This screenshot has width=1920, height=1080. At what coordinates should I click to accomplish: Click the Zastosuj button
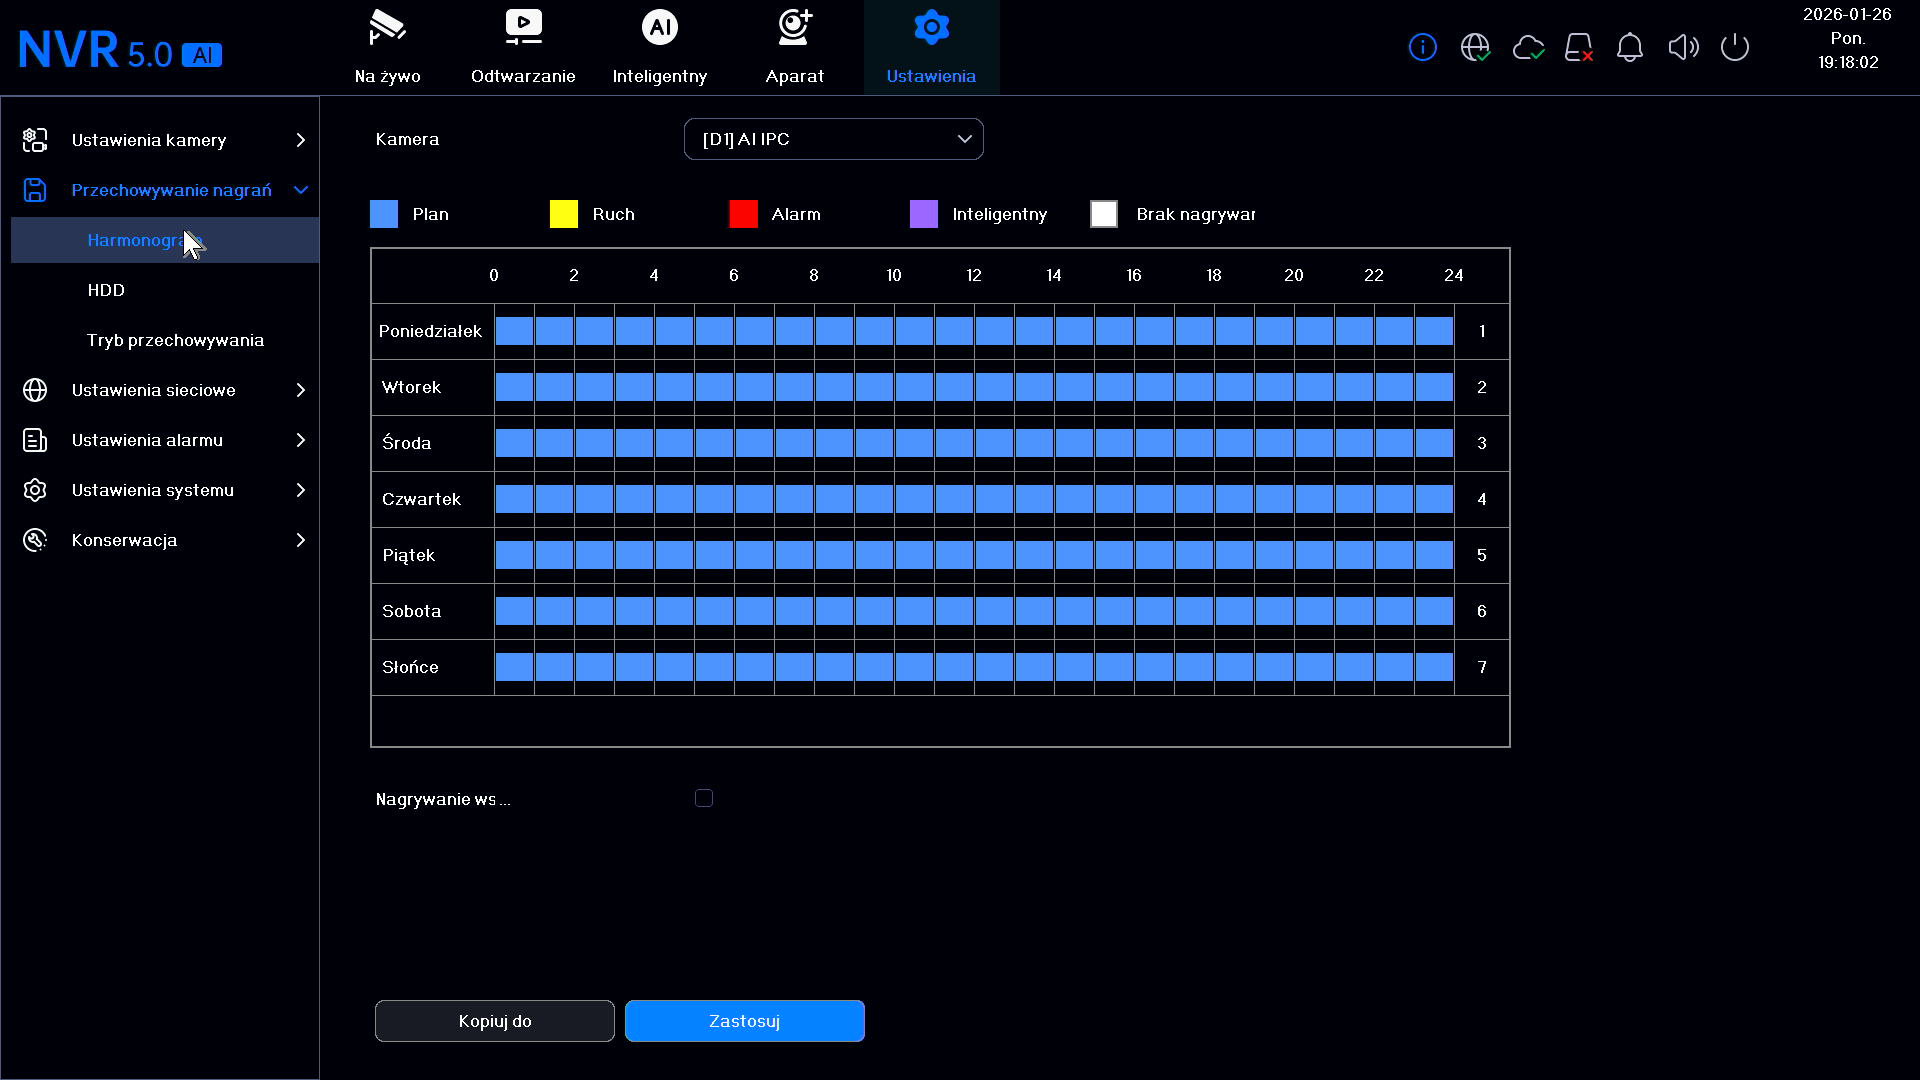click(745, 1021)
